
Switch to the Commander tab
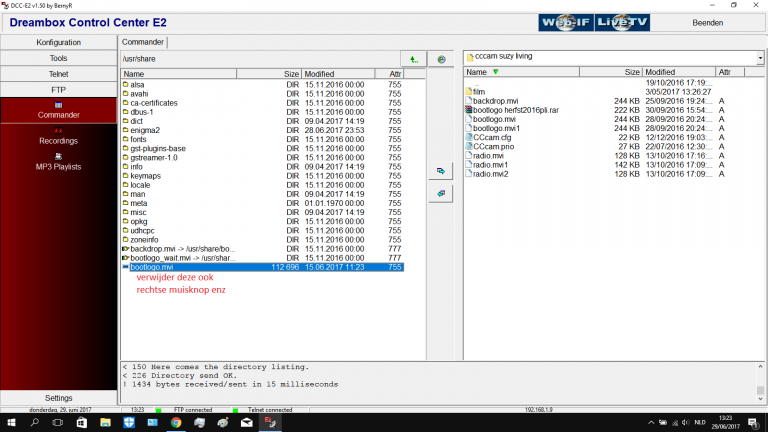(143, 42)
